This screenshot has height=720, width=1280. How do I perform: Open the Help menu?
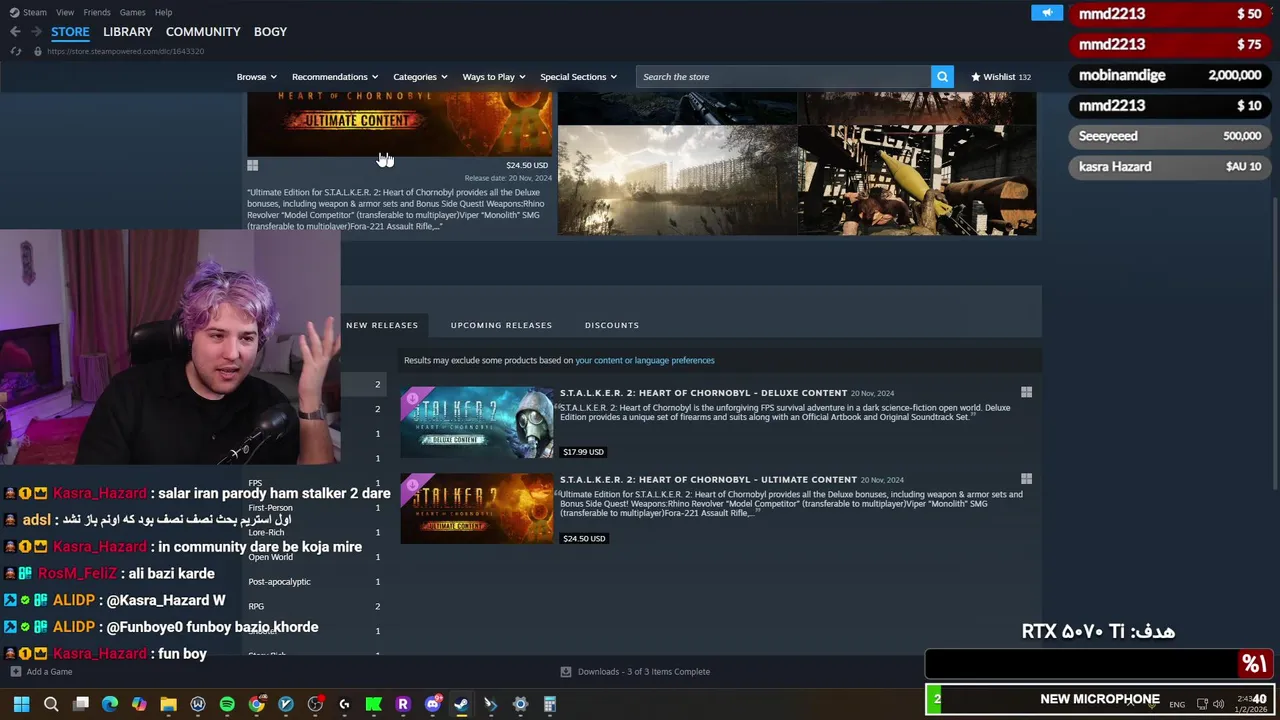pyautogui.click(x=164, y=12)
